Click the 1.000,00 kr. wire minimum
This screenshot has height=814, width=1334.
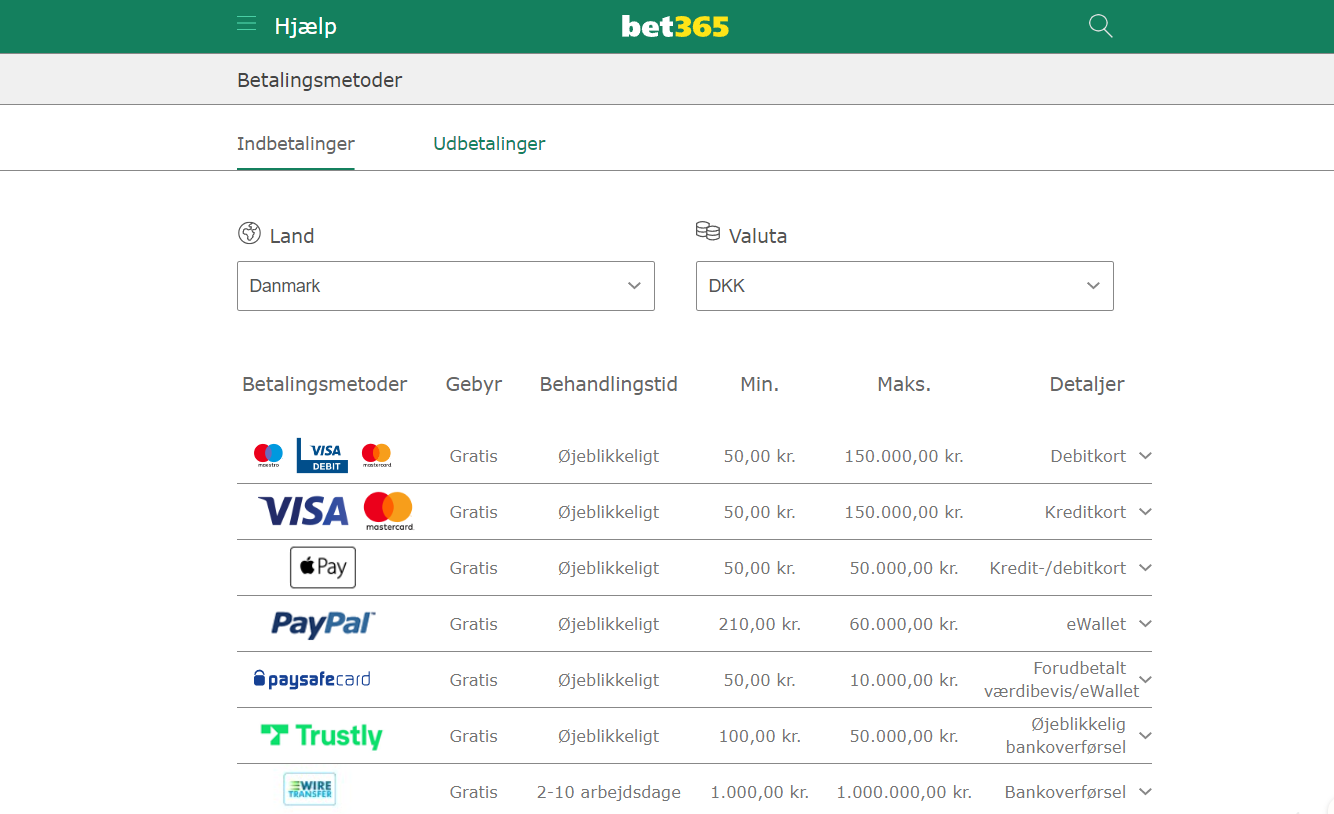[760, 792]
